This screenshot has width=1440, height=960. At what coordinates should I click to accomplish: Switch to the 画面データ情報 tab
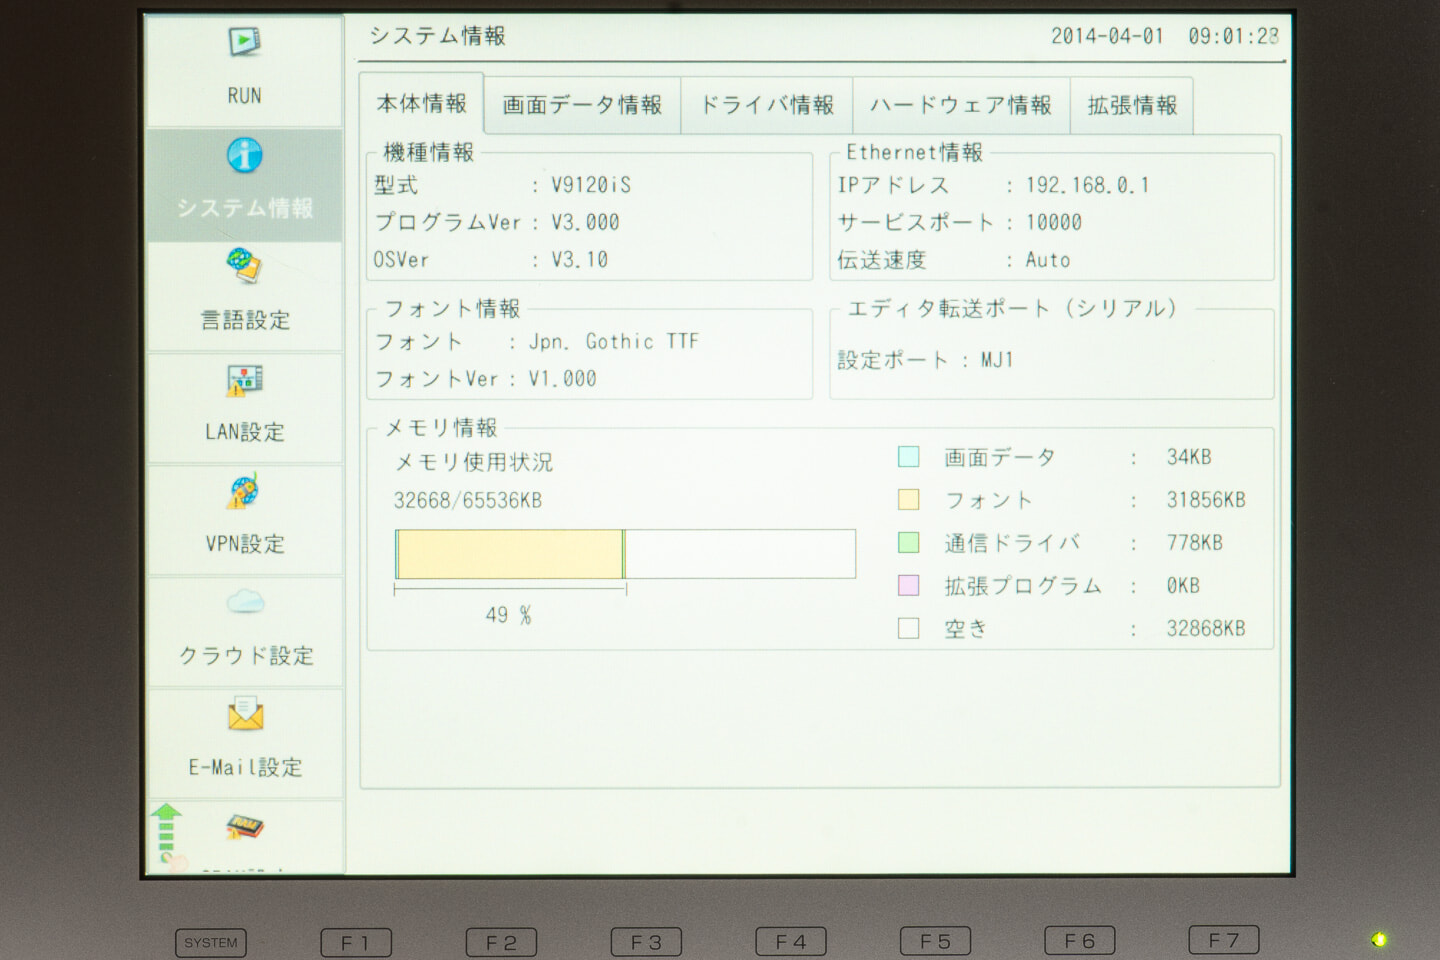tap(582, 105)
